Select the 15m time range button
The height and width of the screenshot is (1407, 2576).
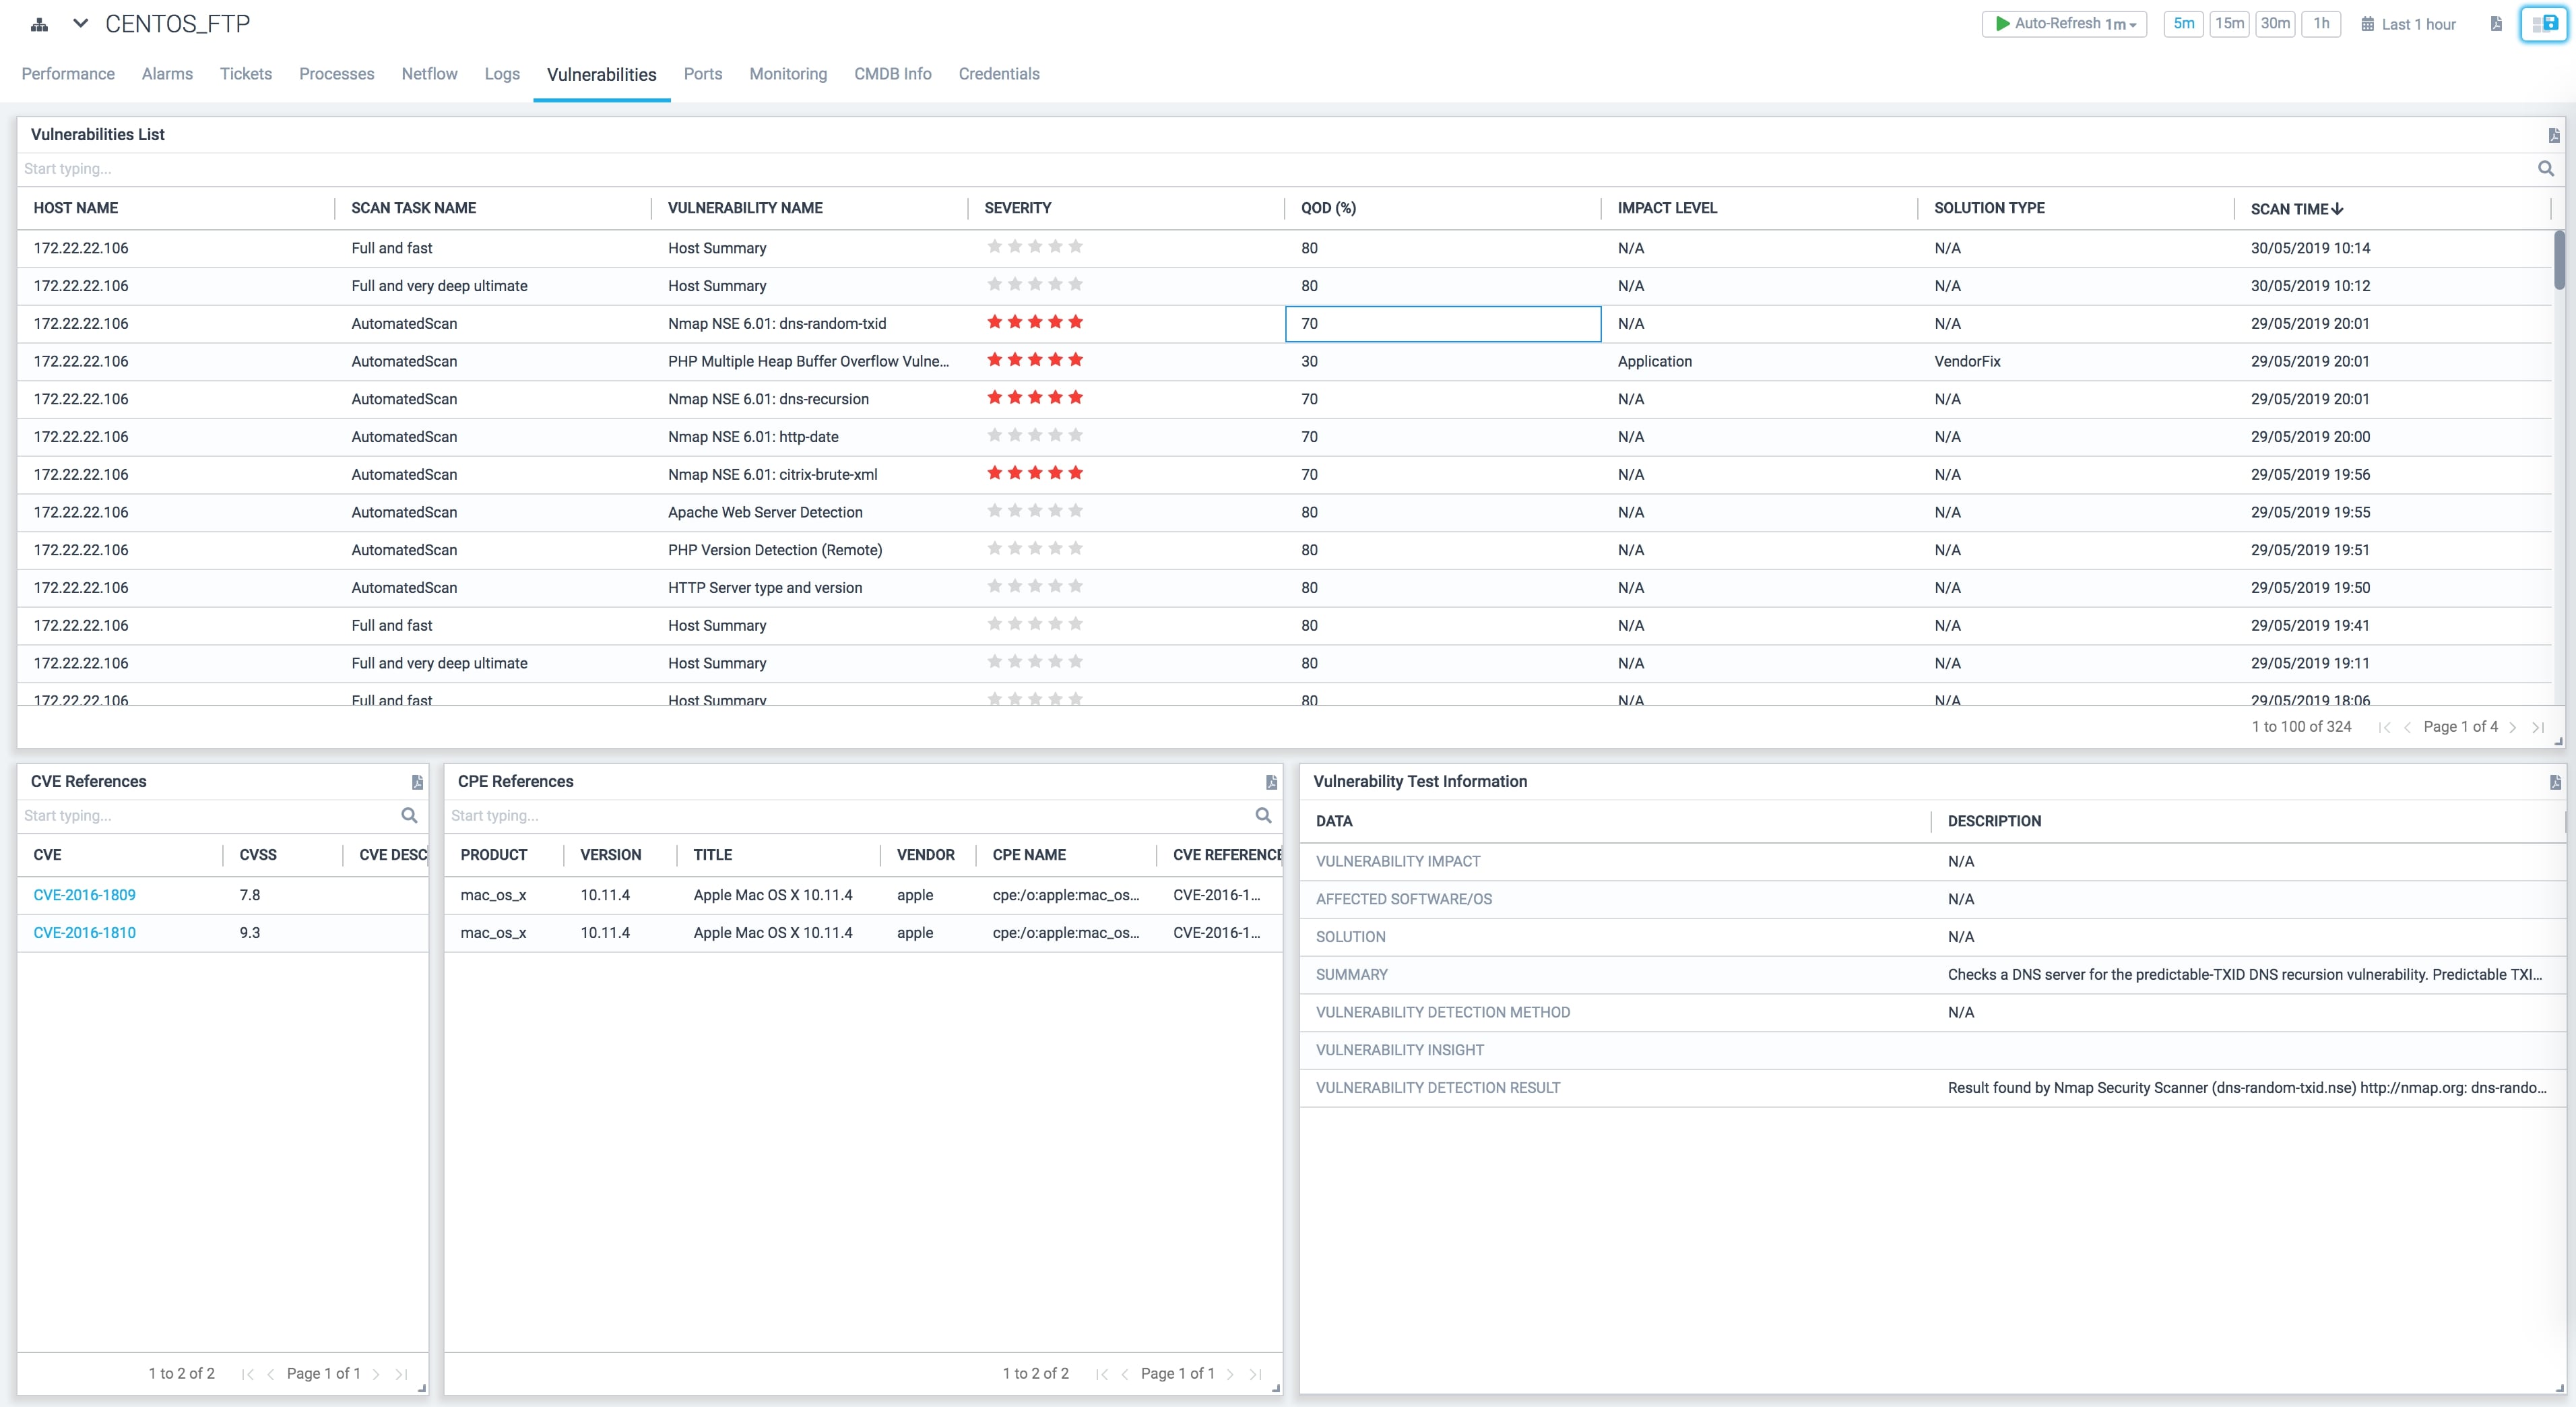pos(2229,24)
